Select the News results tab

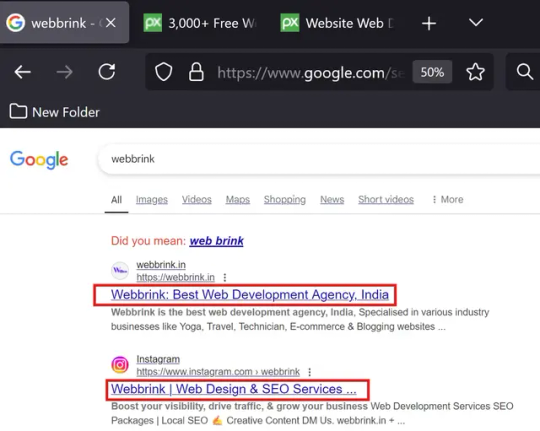click(332, 199)
